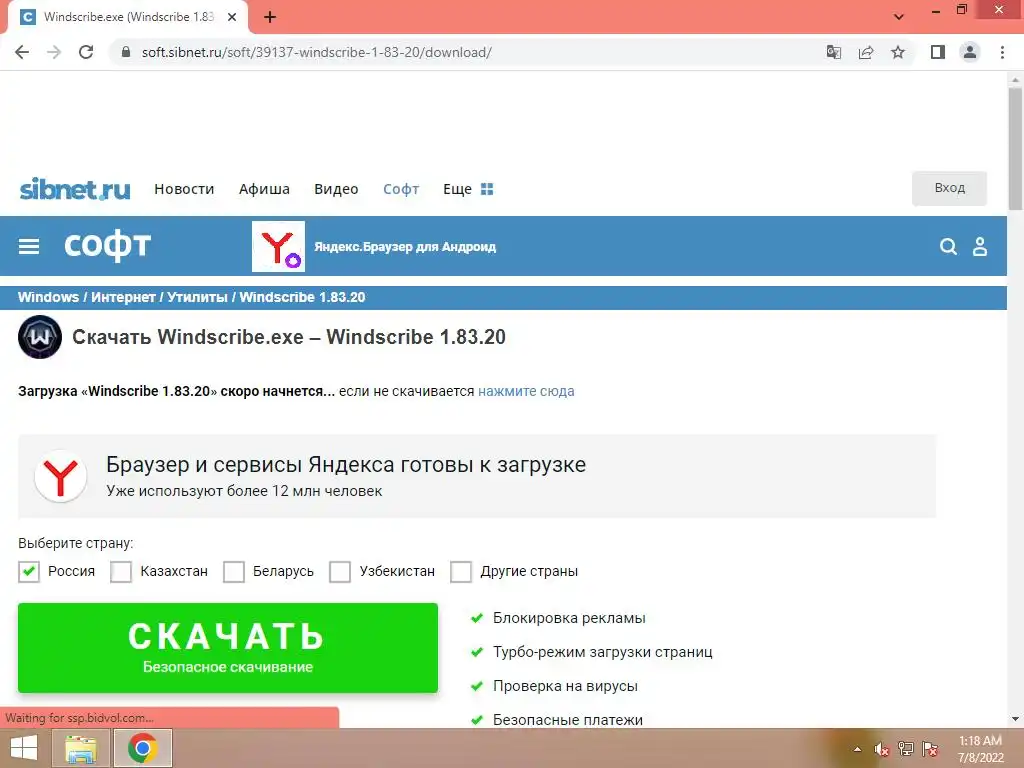Click the user account icon in blue bar

coord(980,246)
